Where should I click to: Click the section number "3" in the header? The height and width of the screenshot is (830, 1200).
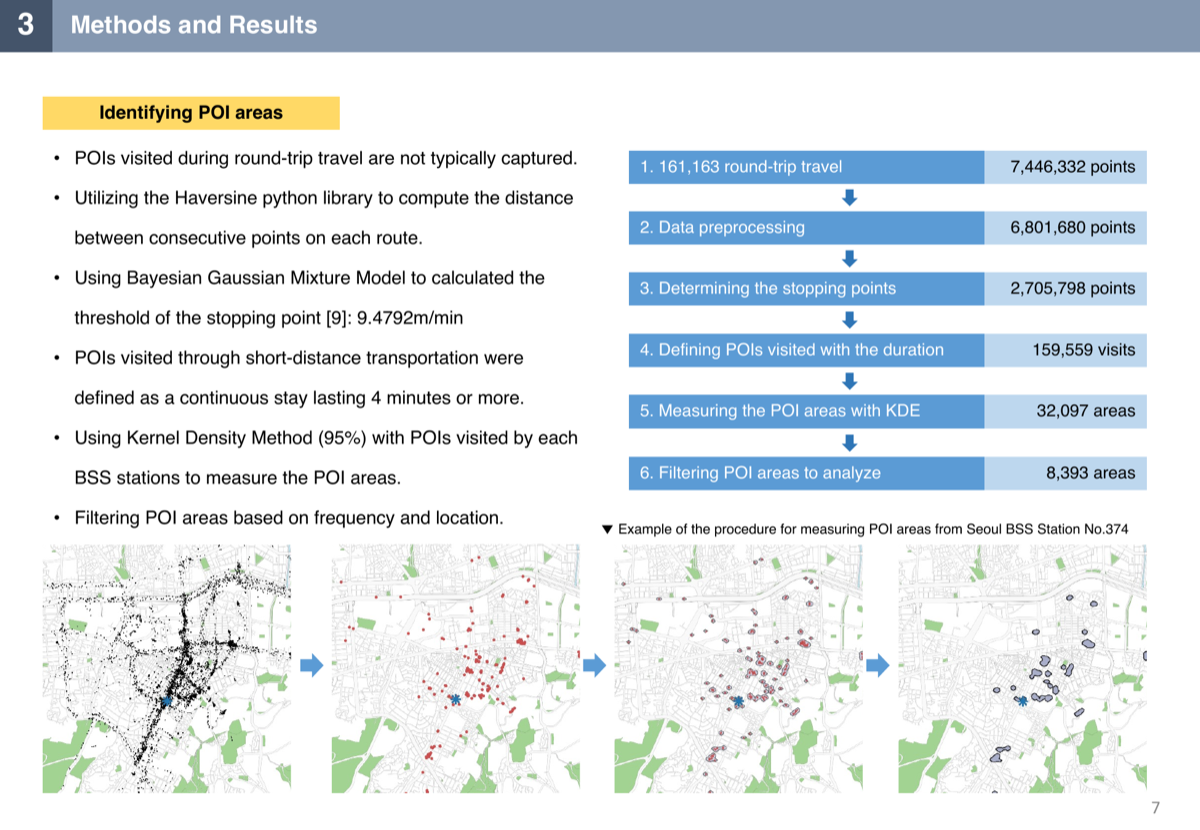[x=25, y=26]
